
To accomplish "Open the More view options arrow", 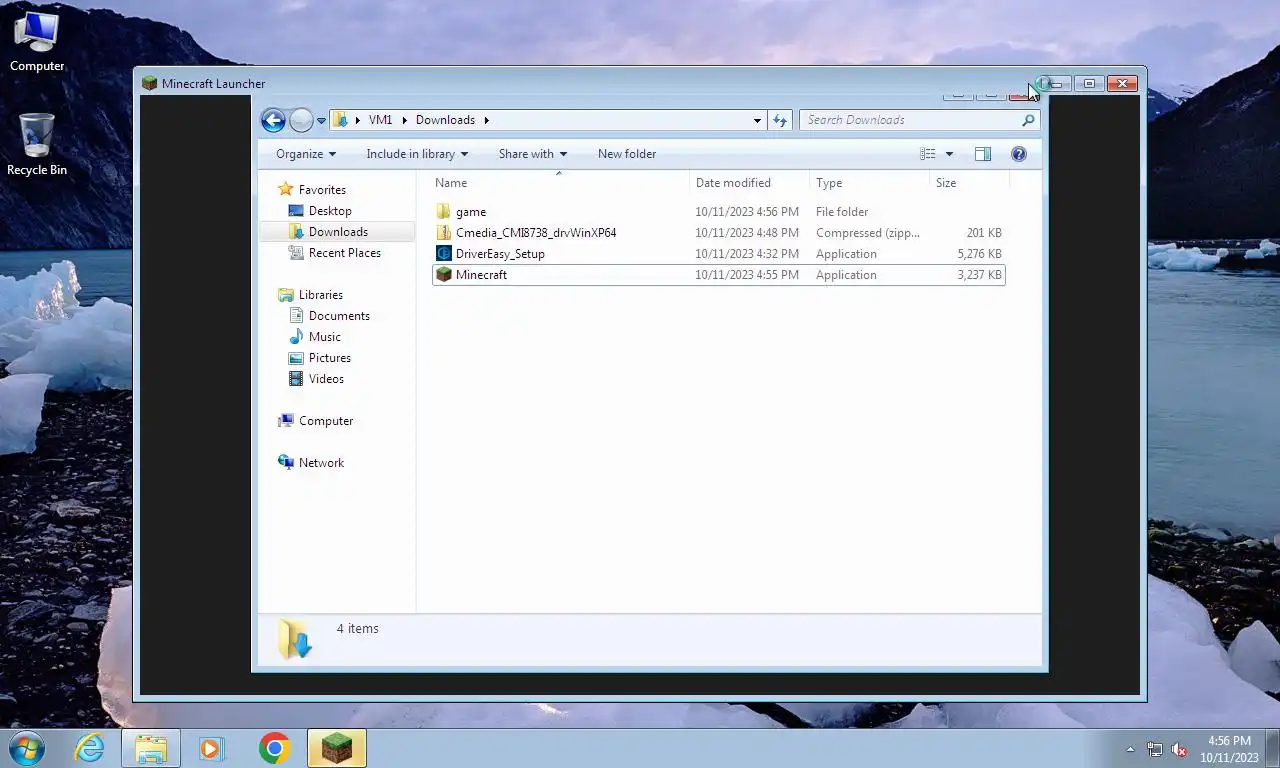I will [x=949, y=154].
